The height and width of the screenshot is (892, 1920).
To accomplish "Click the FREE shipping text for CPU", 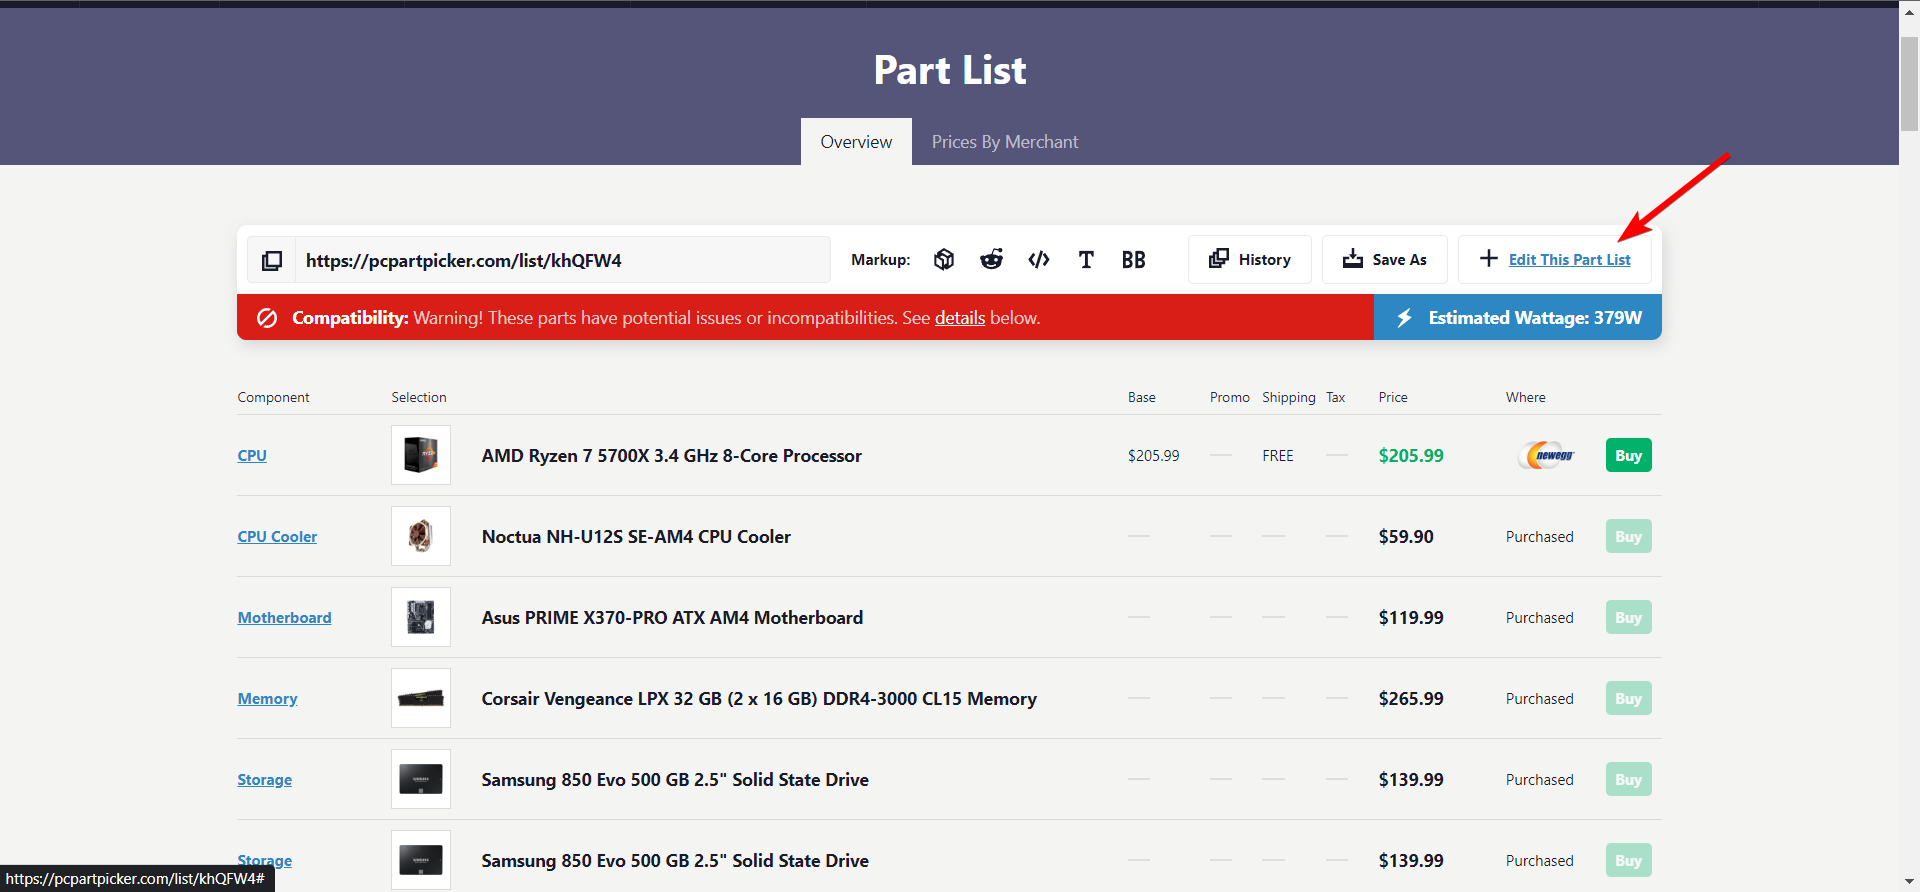I will pyautogui.click(x=1278, y=456).
